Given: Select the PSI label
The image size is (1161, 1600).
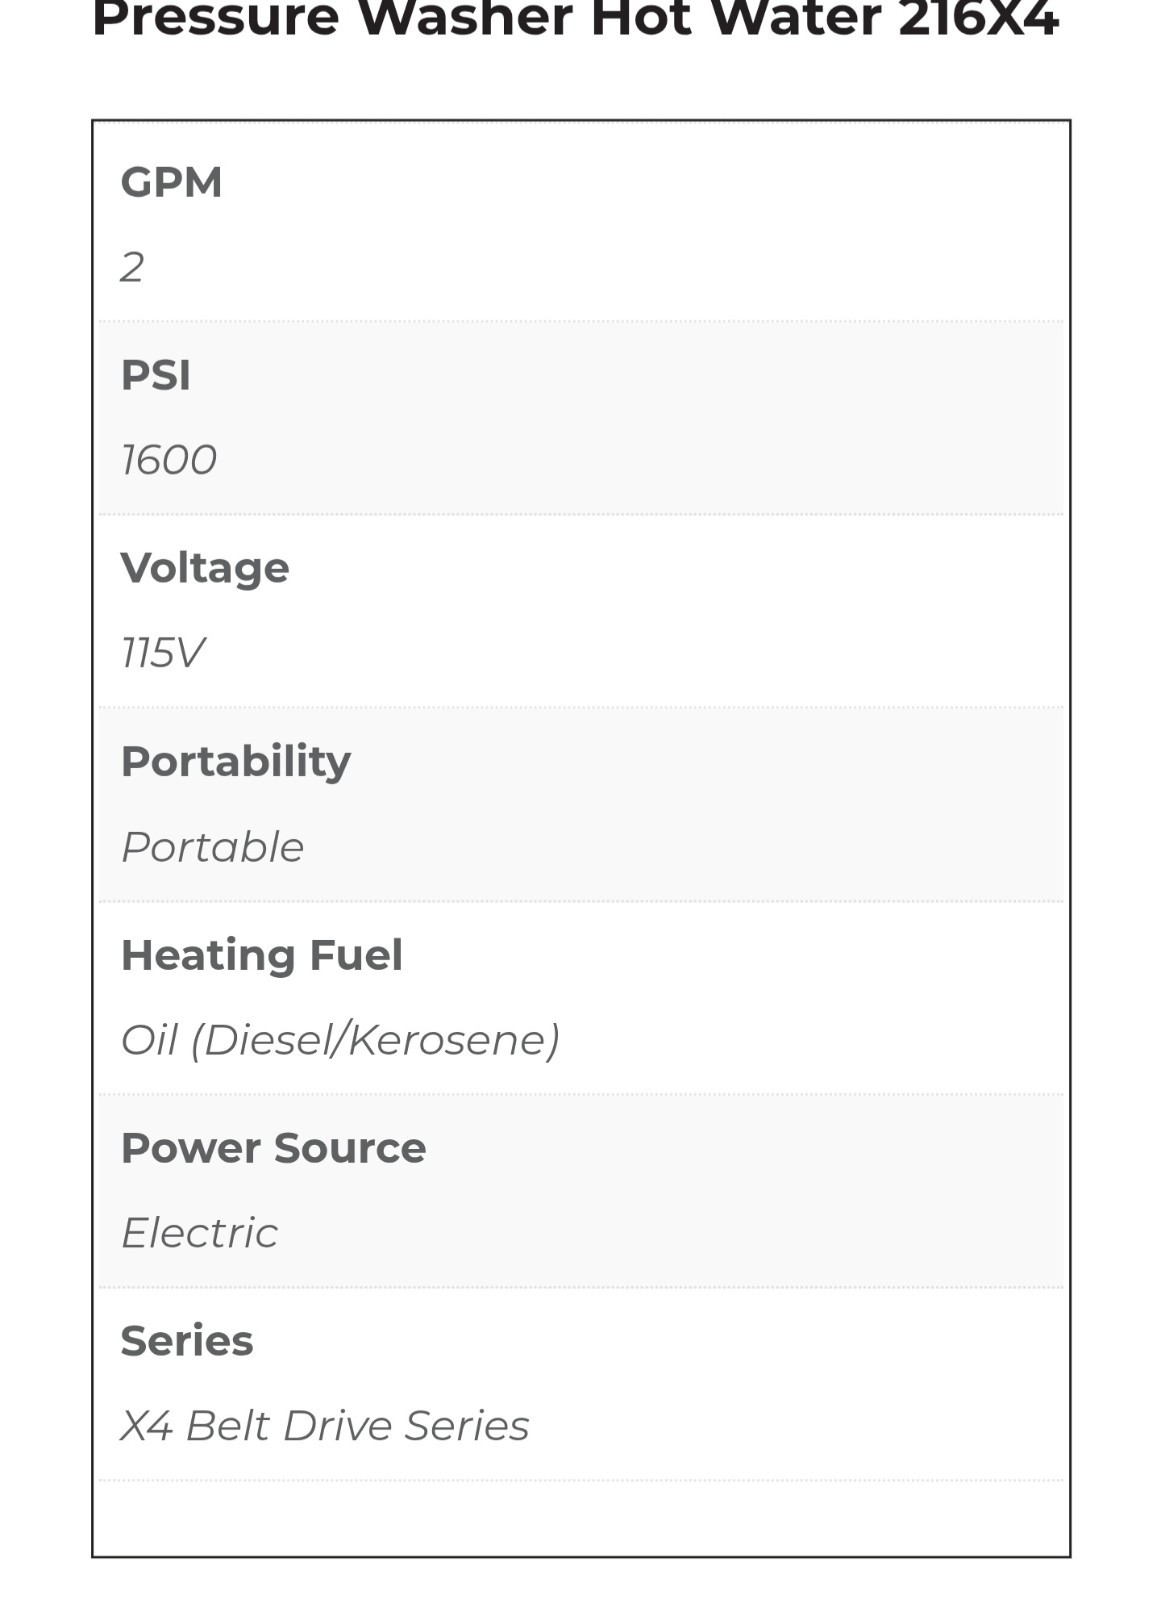Looking at the screenshot, I should [155, 375].
